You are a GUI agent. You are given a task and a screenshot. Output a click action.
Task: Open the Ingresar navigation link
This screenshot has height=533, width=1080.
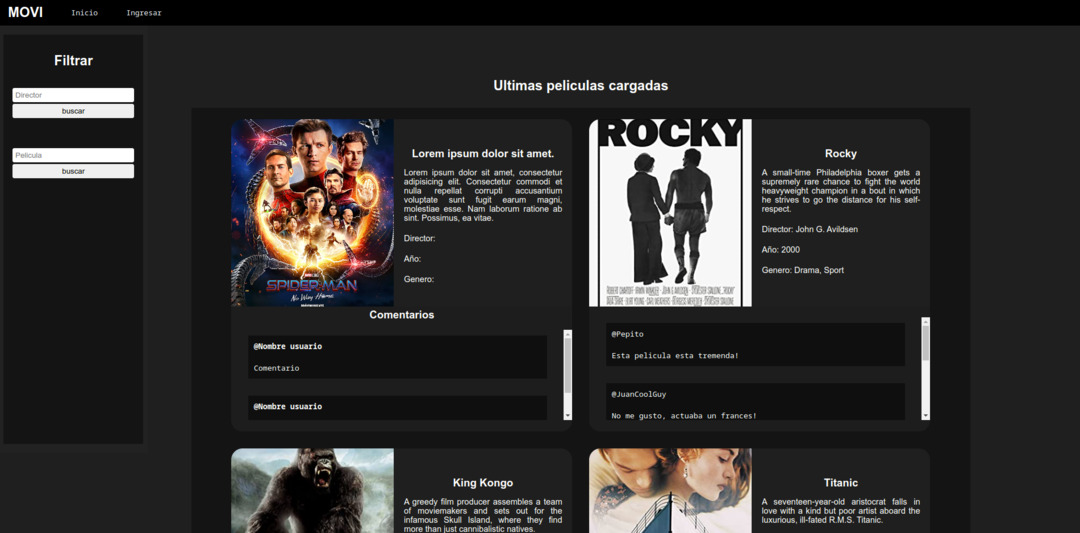pyautogui.click(x=144, y=13)
